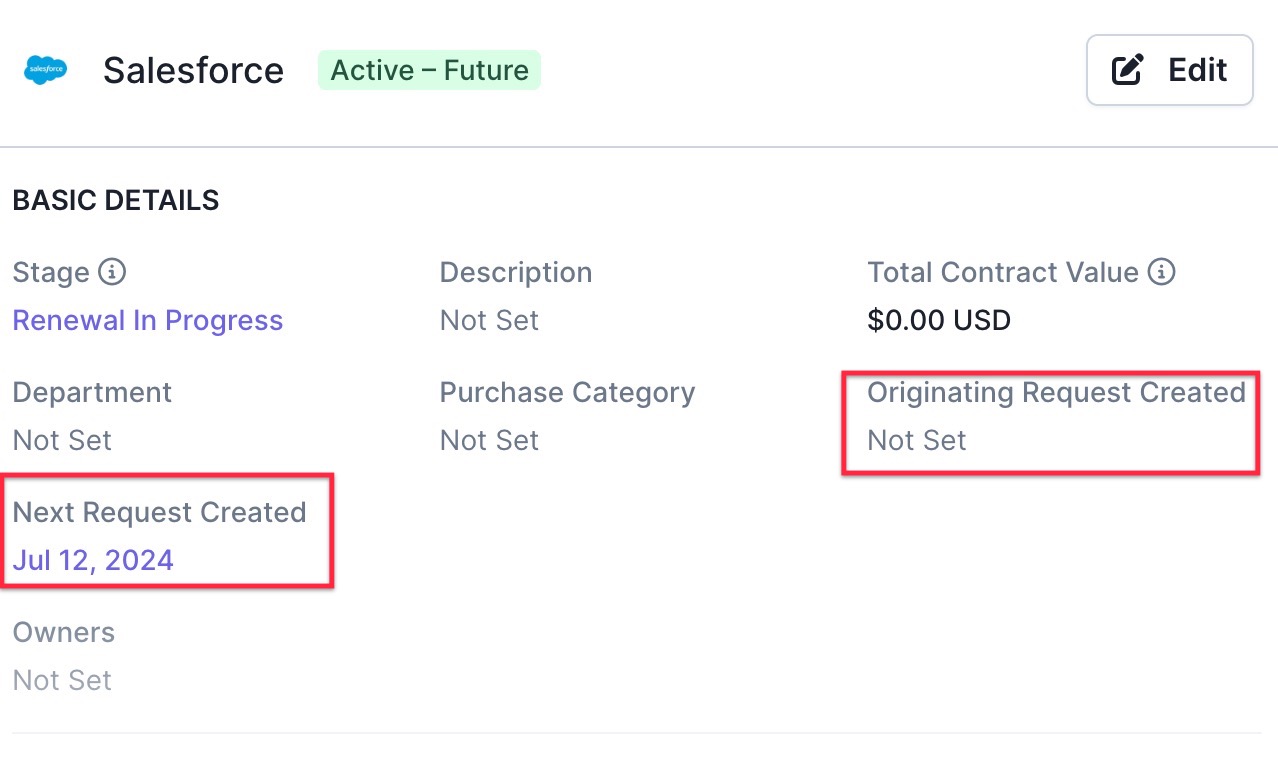Click the Originating Request Created label
Viewport: 1278px width, 766px height.
(x=1056, y=393)
